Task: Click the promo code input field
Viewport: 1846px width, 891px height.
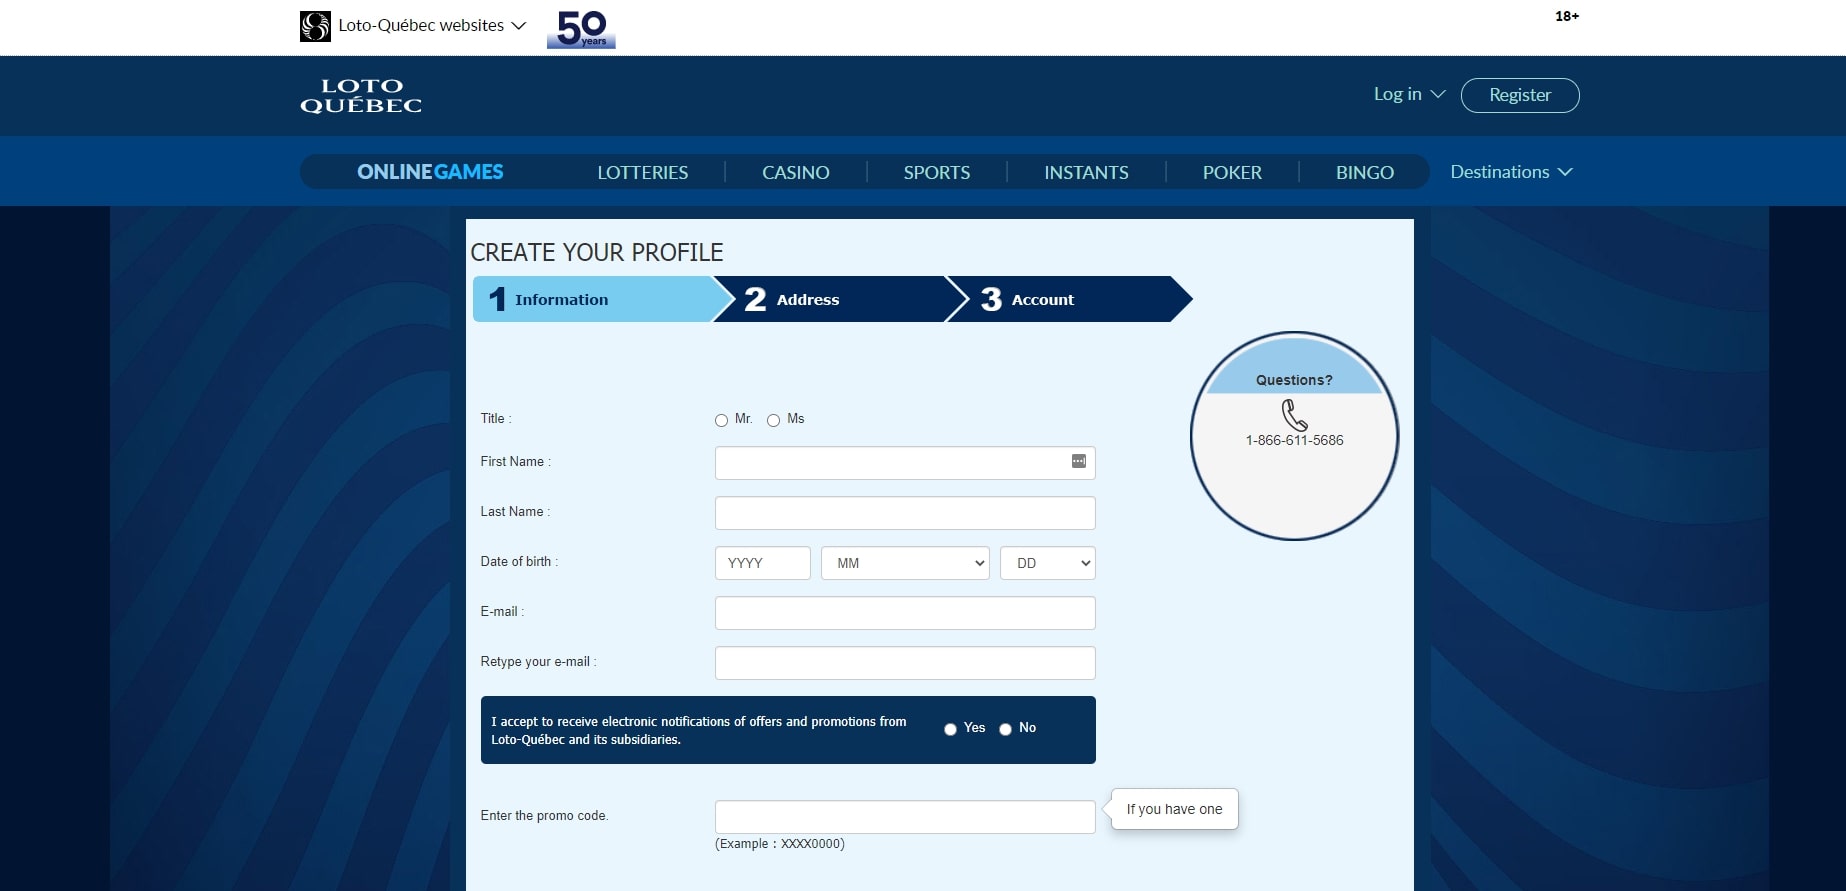Action: tap(905, 817)
